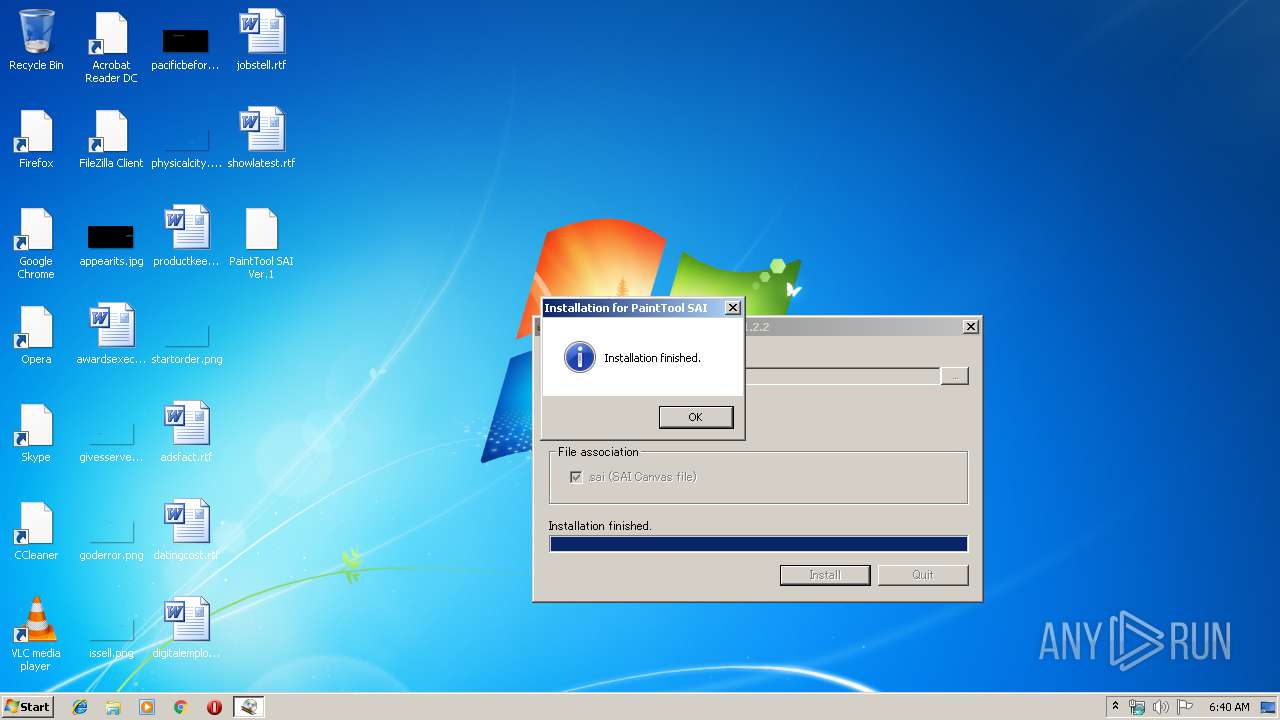
Task: Launch Internet Explorer from the taskbar
Action: point(80,706)
